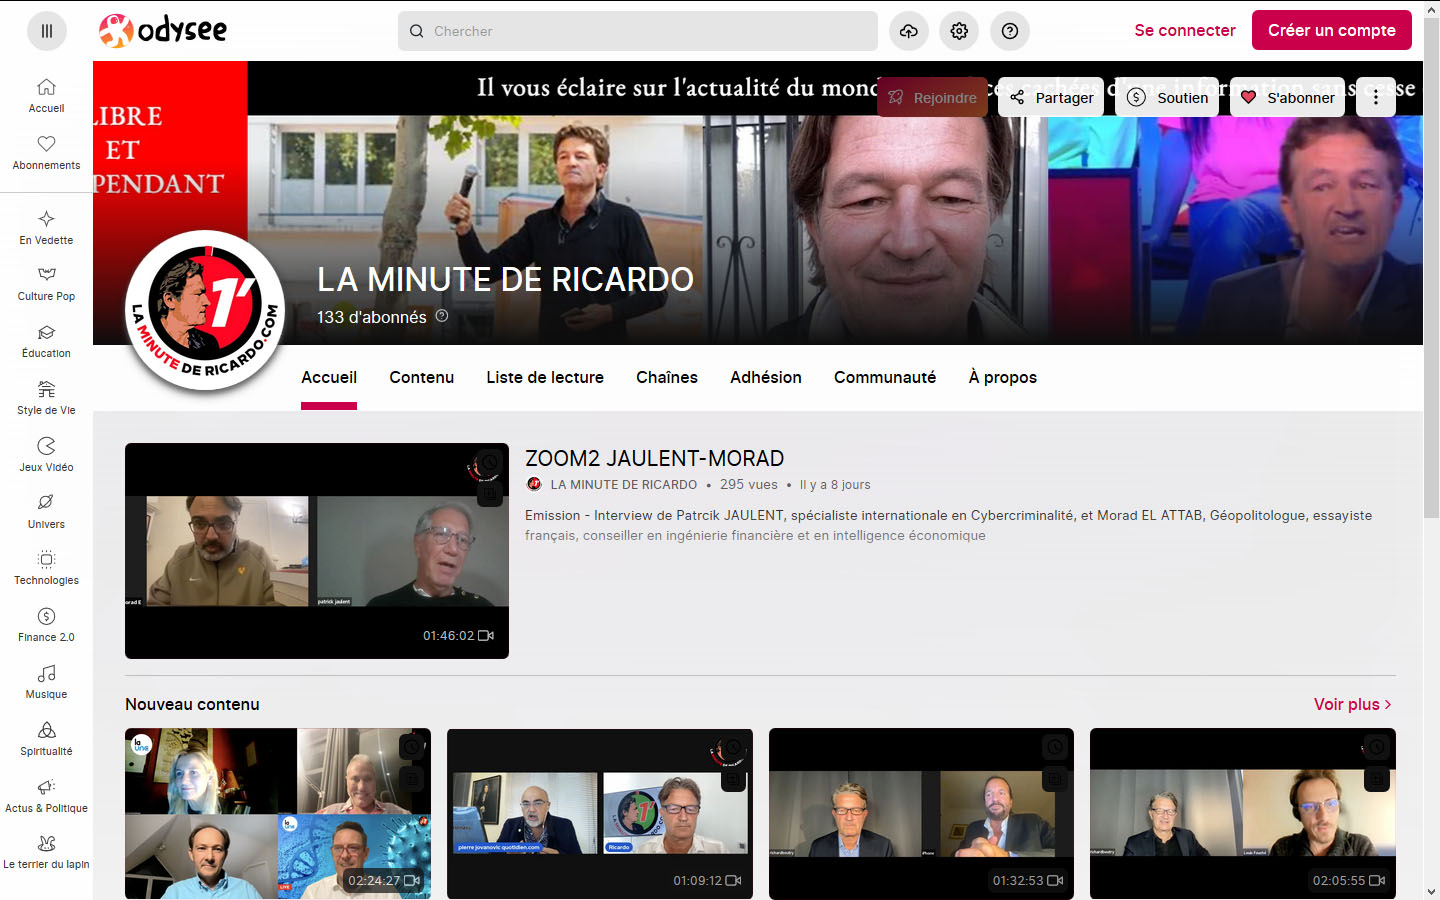The image size is (1440, 900).
Task: Browse the Style de Vie category
Action: pyautogui.click(x=46, y=398)
